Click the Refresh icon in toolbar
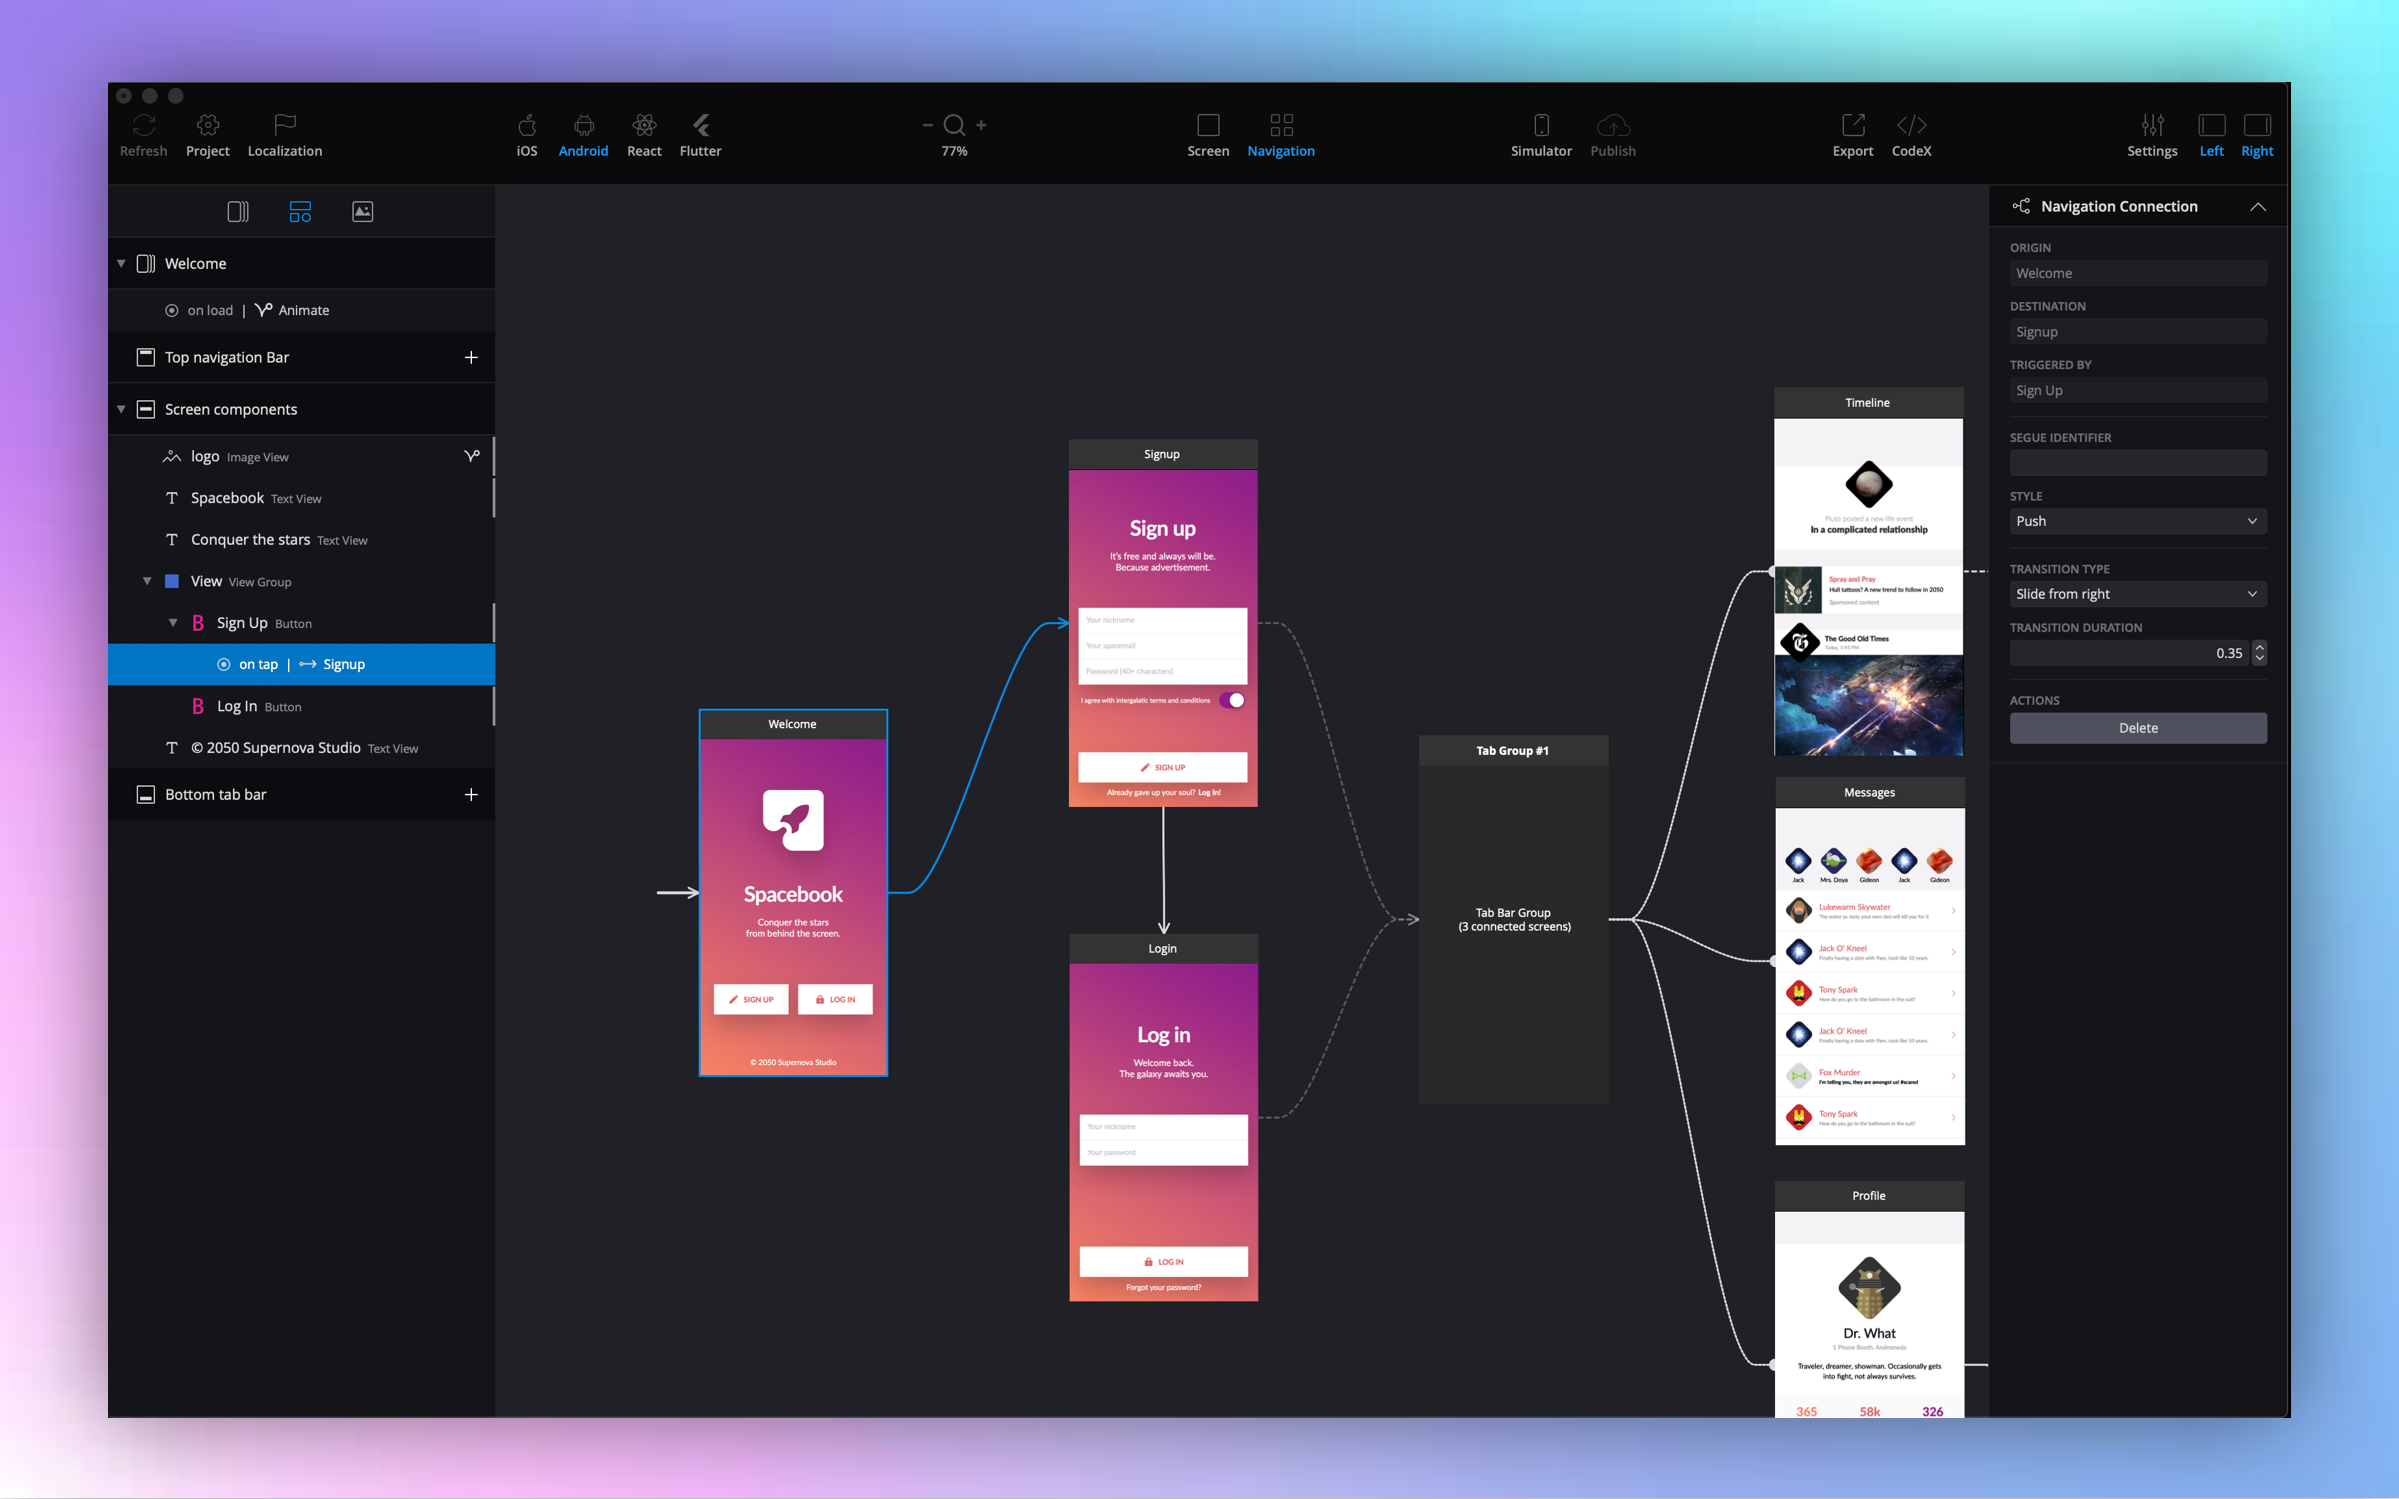 click(143, 126)
